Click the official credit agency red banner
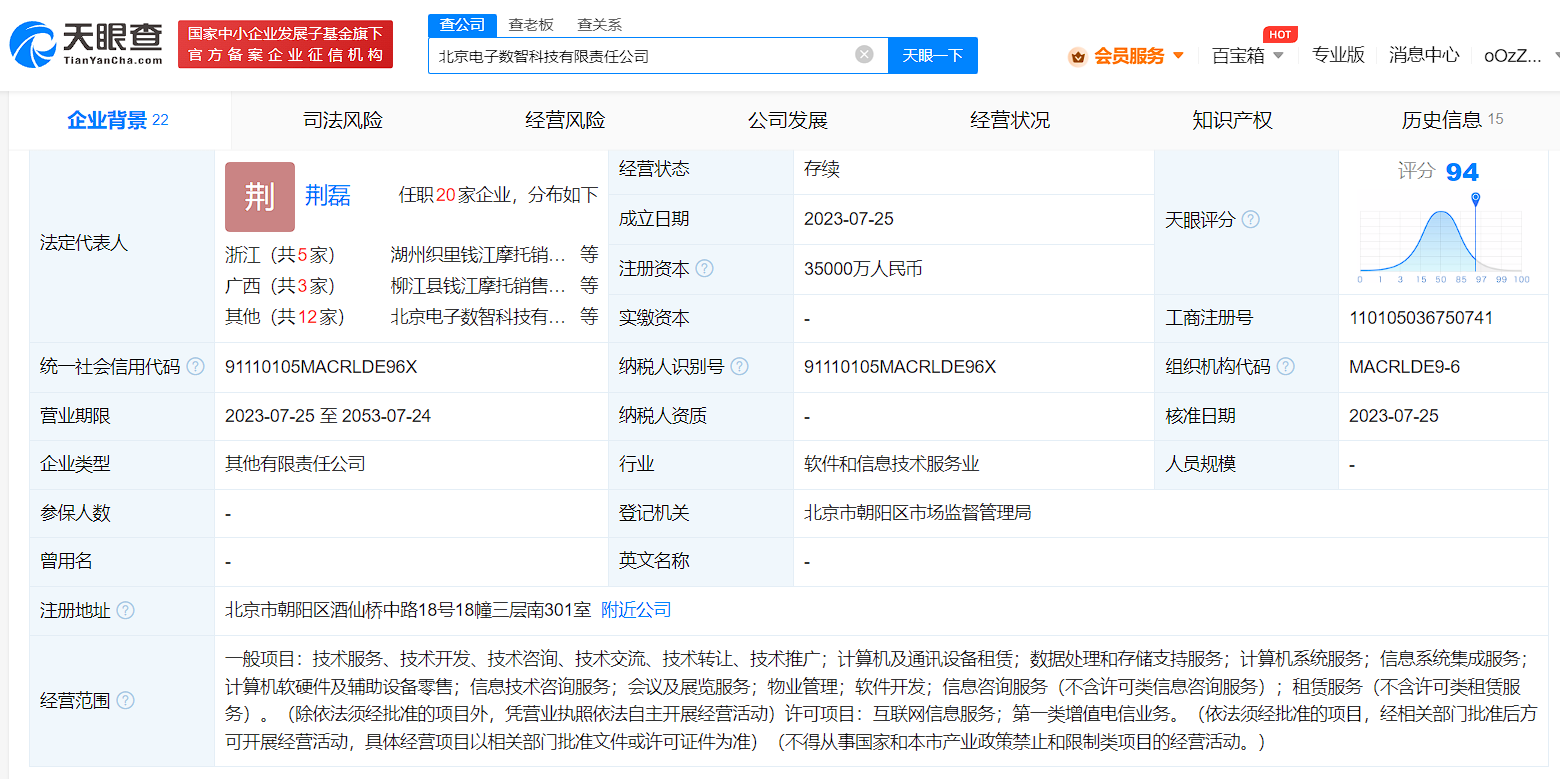Screen dimensions: 1560x779 (285, 45)
